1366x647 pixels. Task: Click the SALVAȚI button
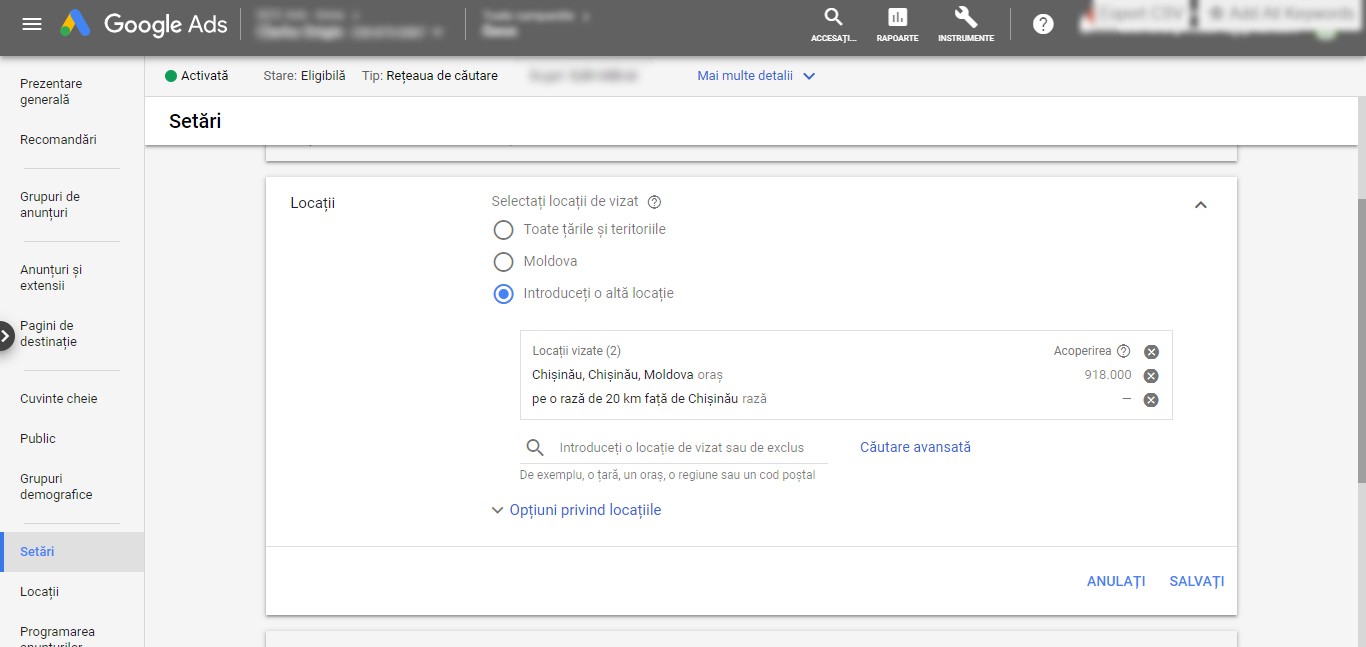point(1196,582)
